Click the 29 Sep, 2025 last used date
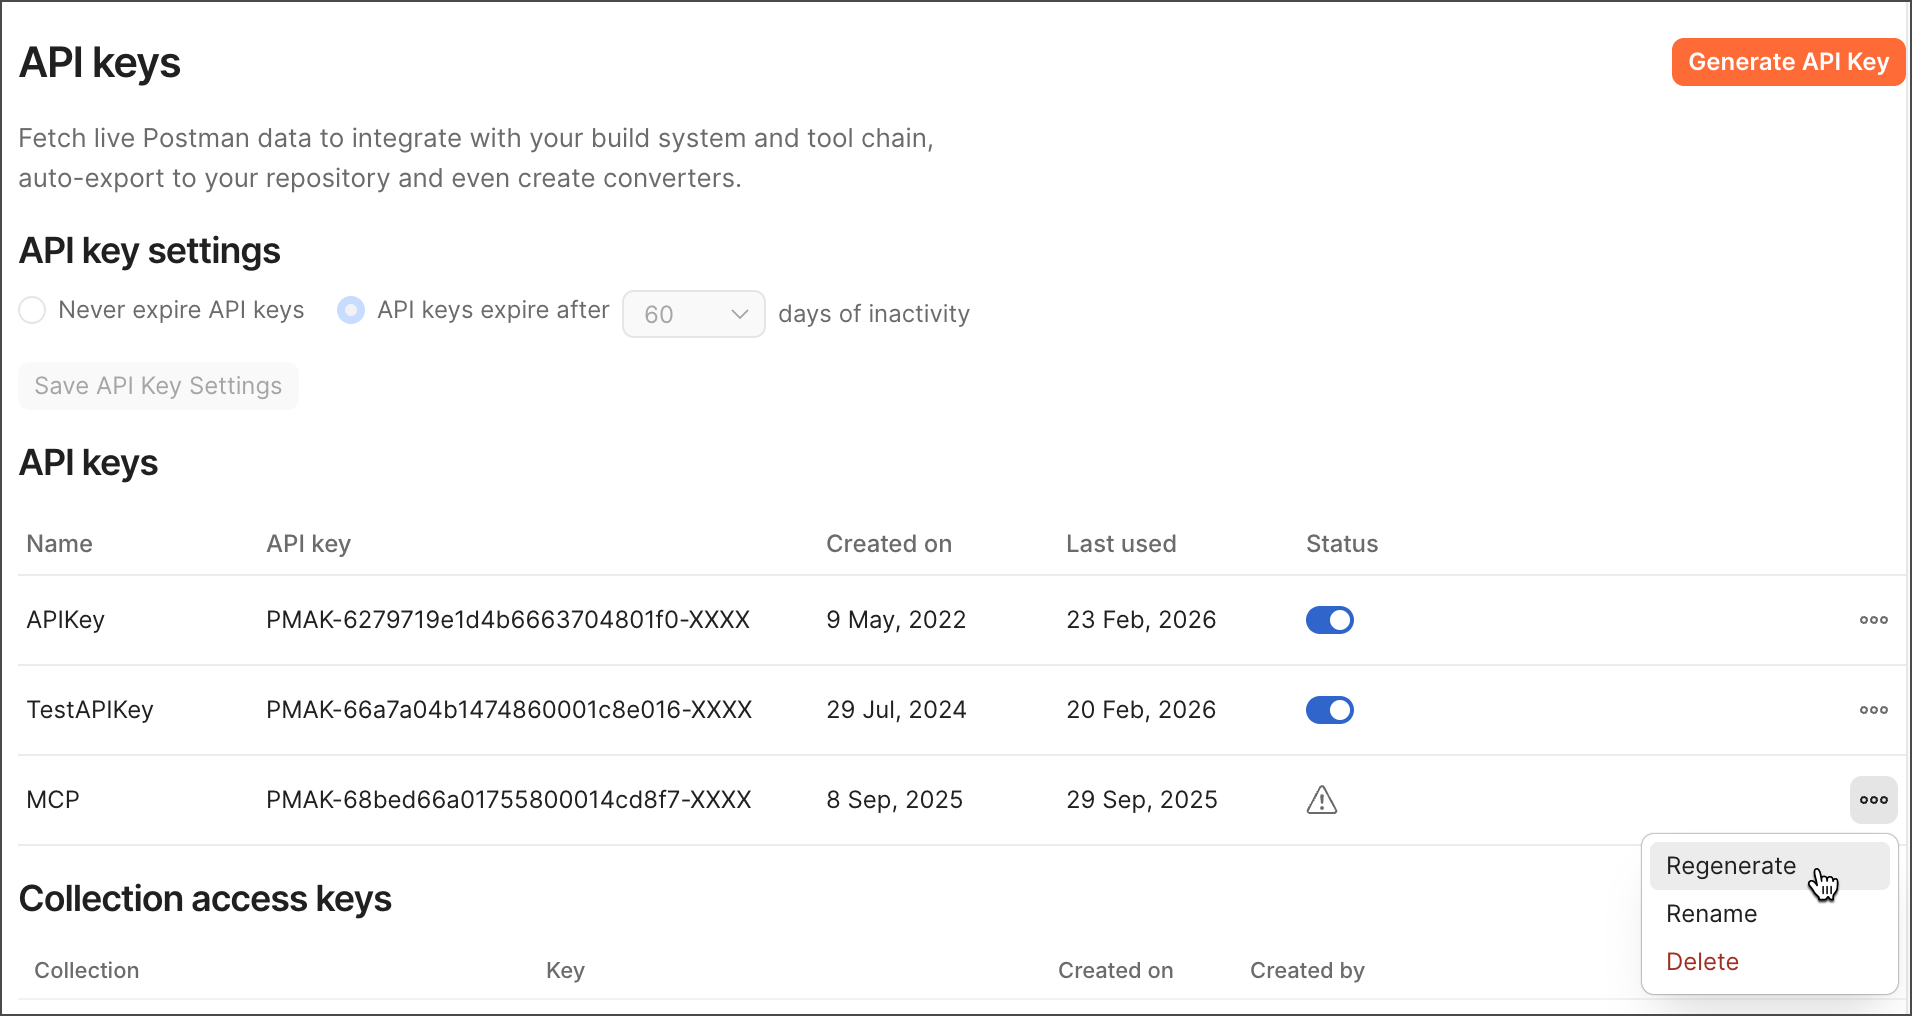This screenshot has width=1912, height=1016. click(1142, 800)
